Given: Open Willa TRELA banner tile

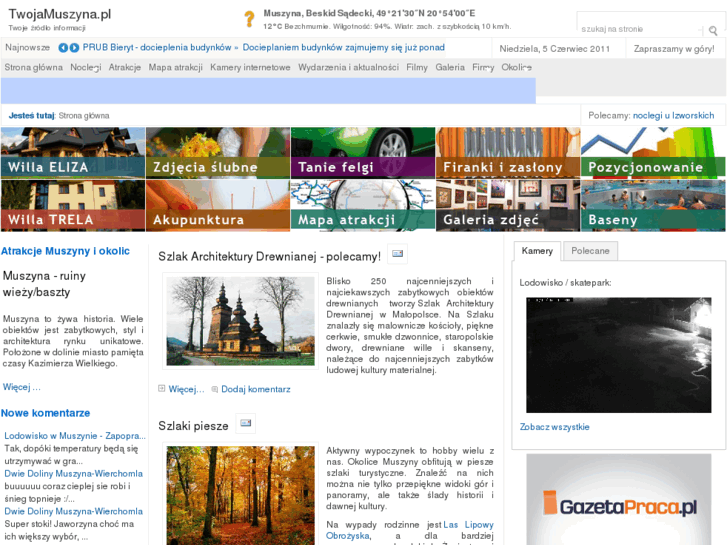Looking at the screenshot, I should coord(73,205).
